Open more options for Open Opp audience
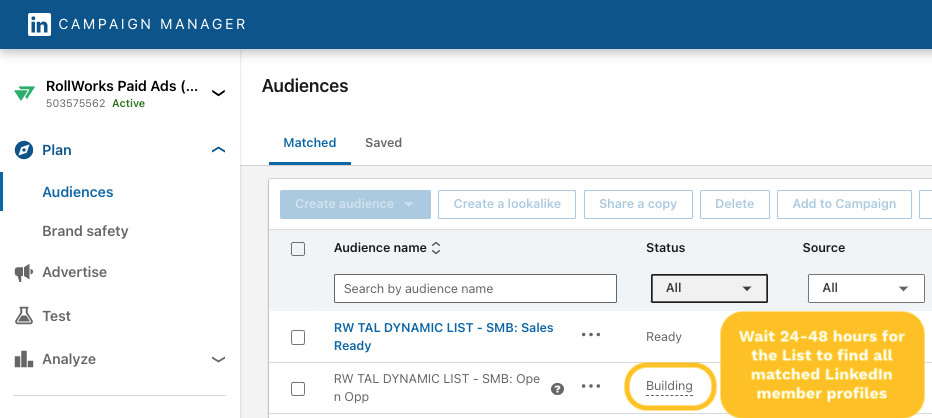932x418 pixels. tap(591, 387)
